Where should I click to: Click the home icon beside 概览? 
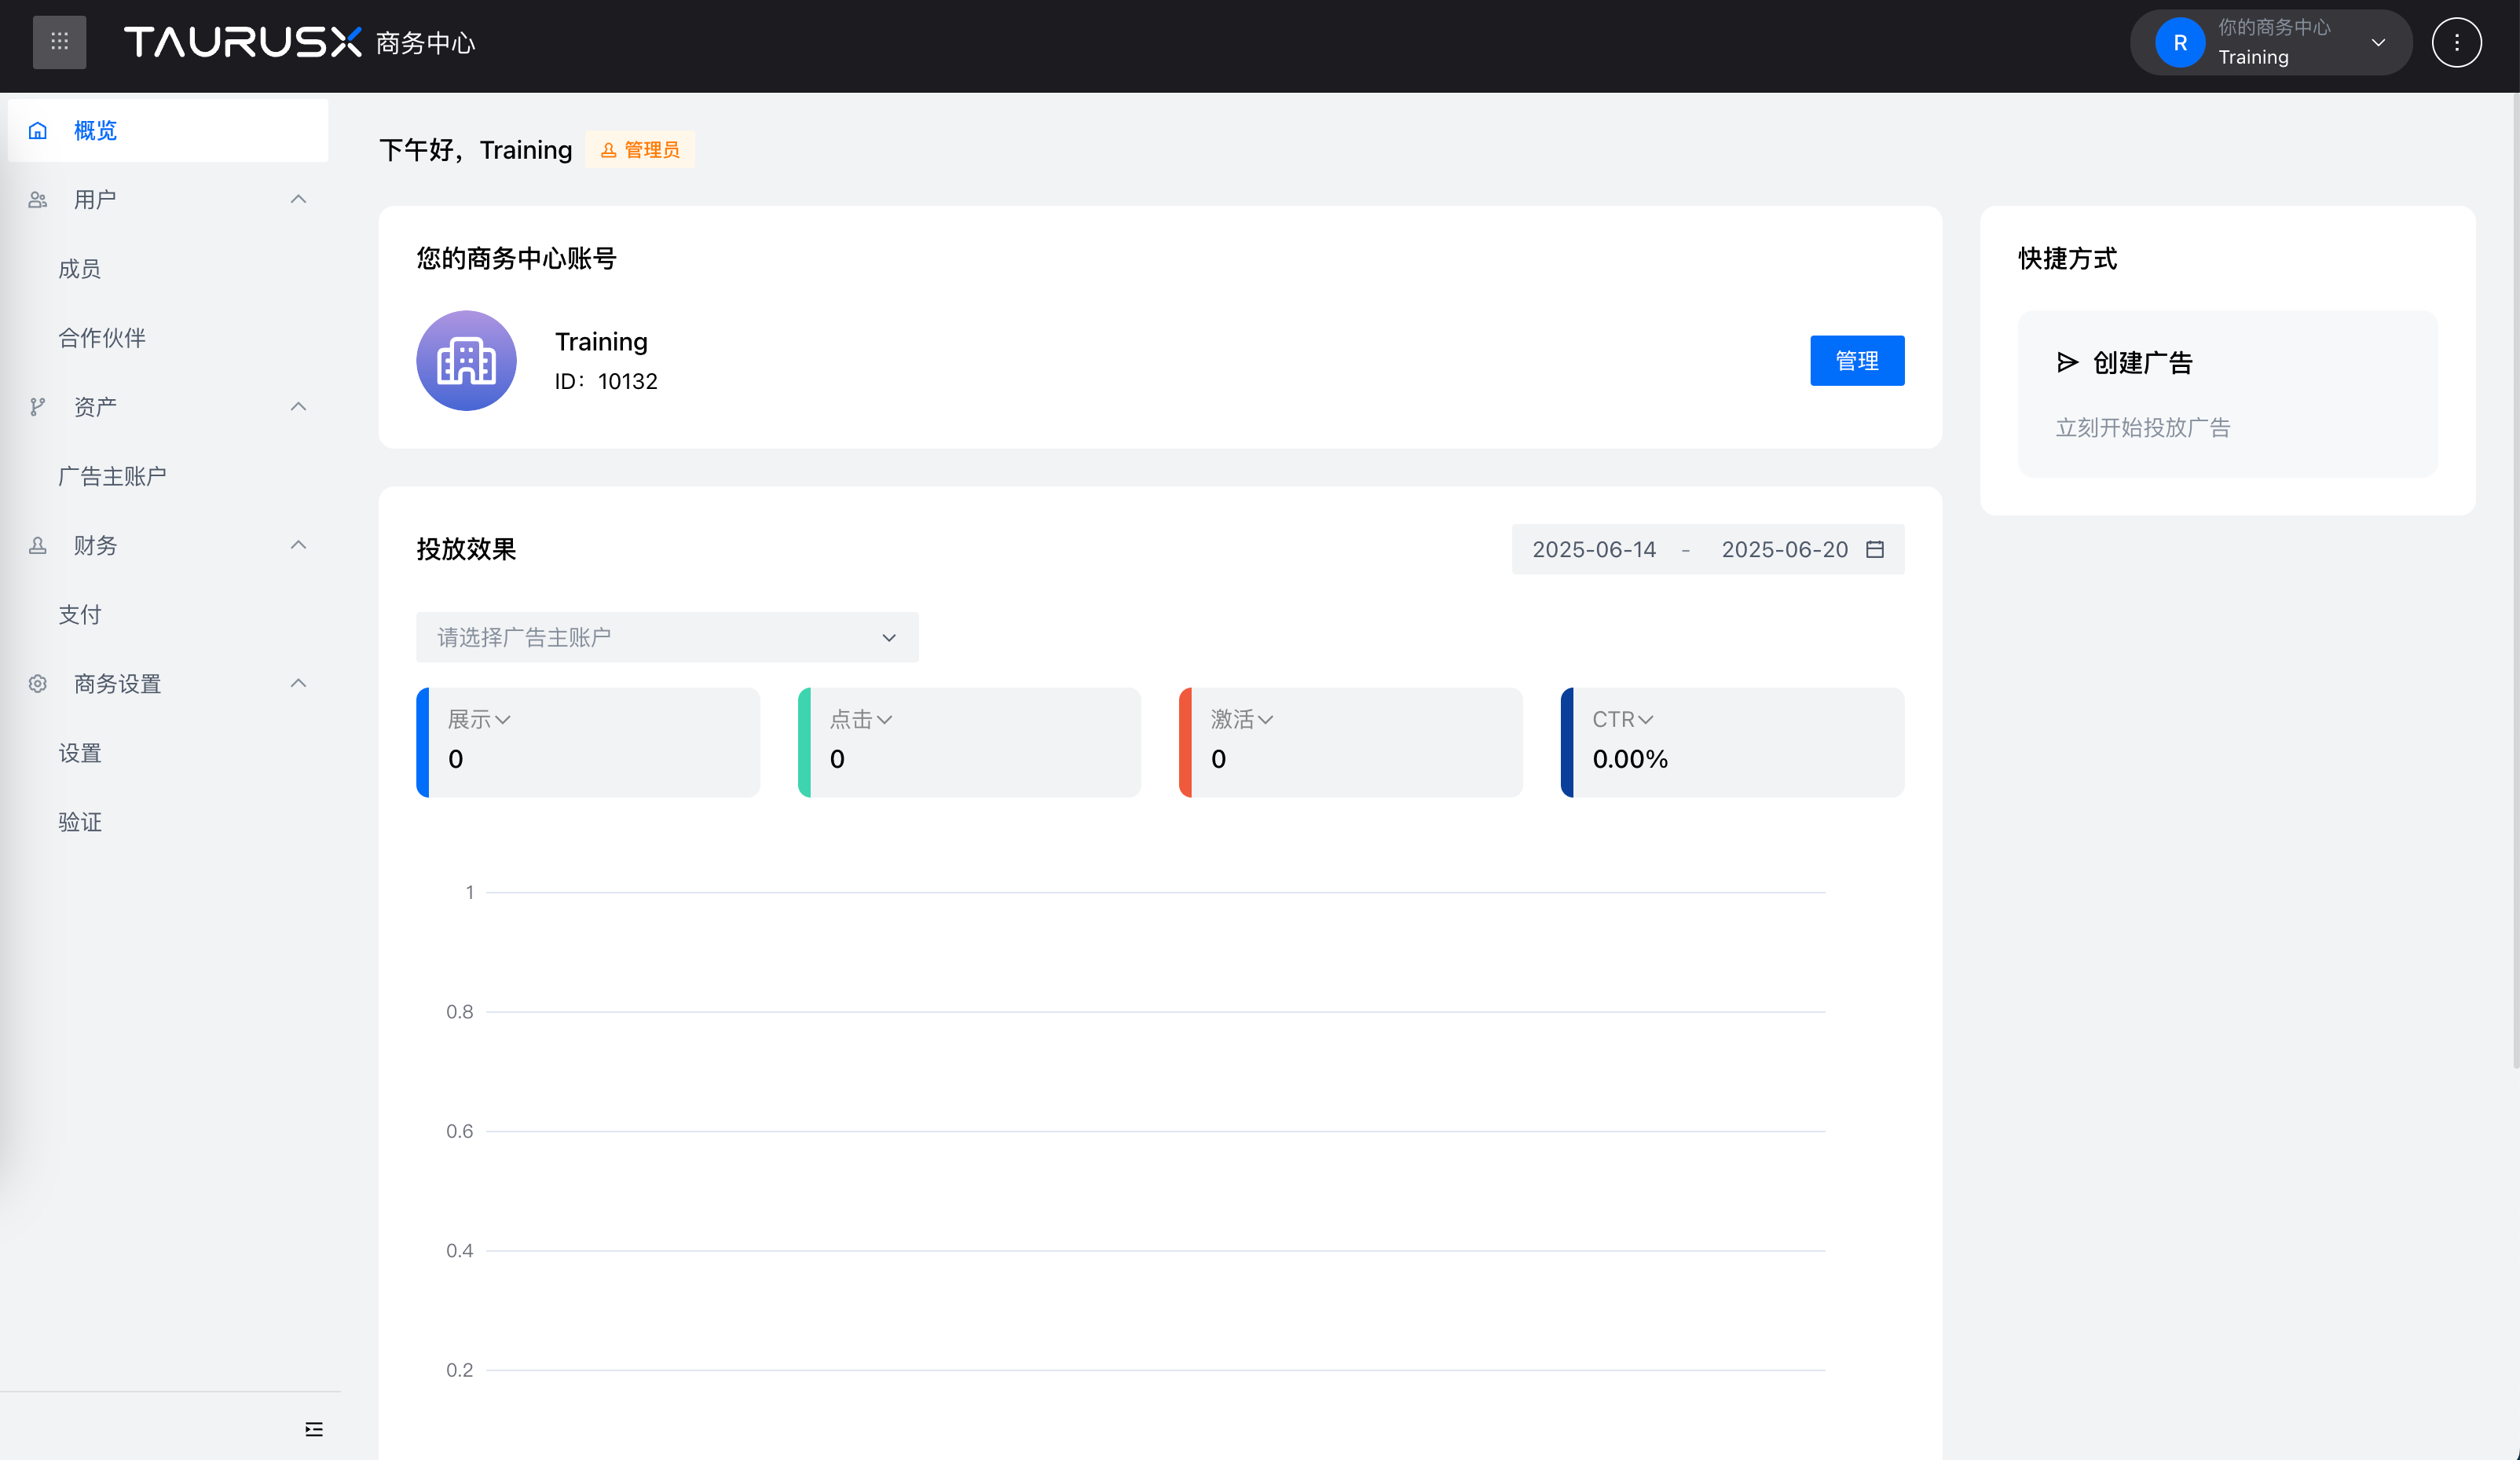pos(38,130)
